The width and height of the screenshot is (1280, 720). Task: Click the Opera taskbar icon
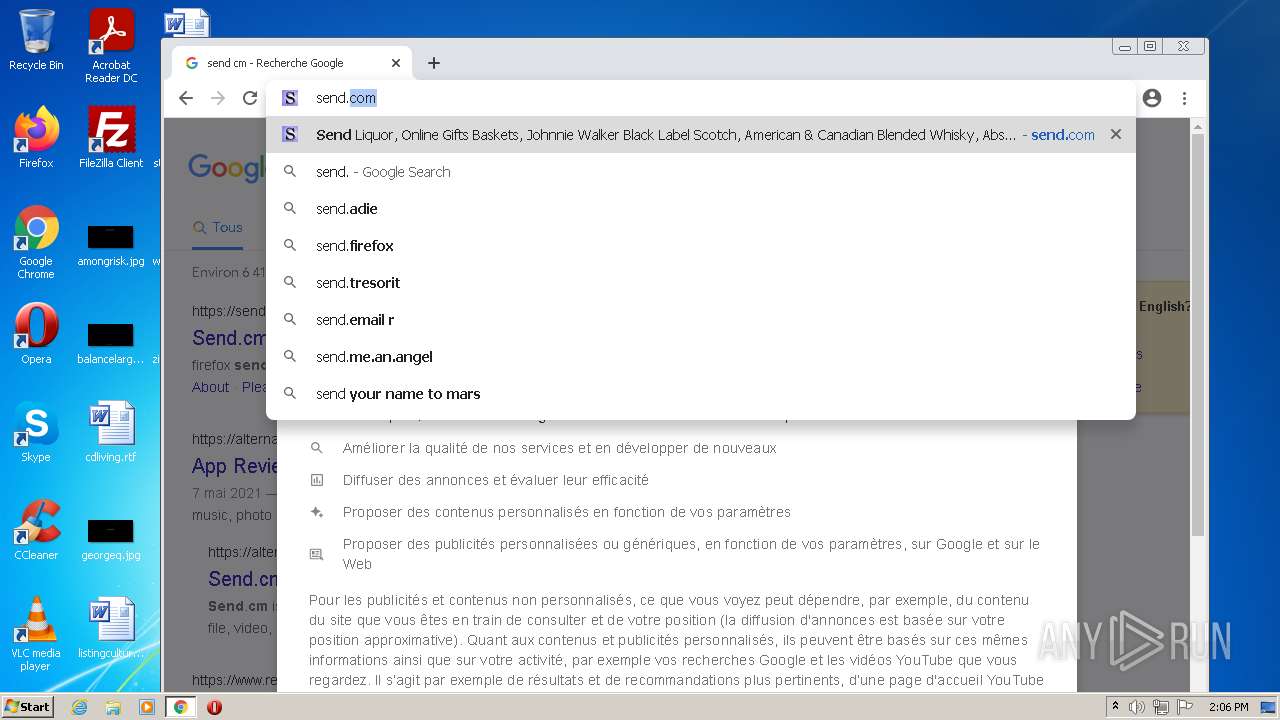click(x=214, y=707)
